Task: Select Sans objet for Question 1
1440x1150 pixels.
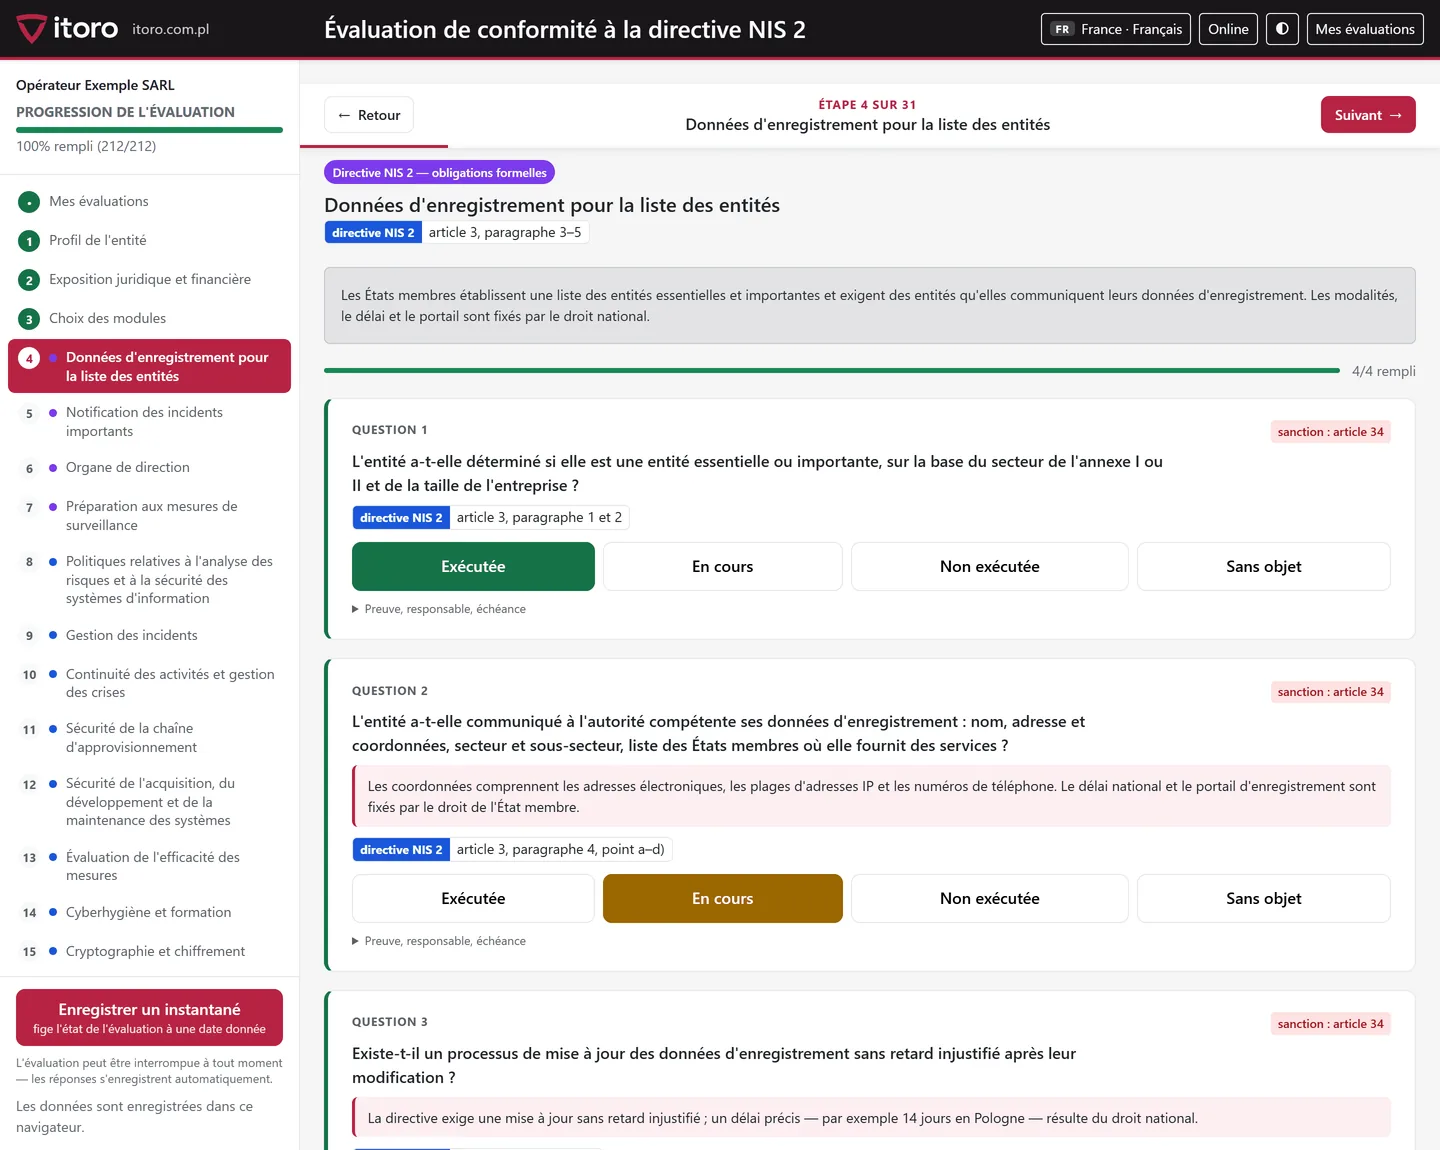Action: point(1264,567)
